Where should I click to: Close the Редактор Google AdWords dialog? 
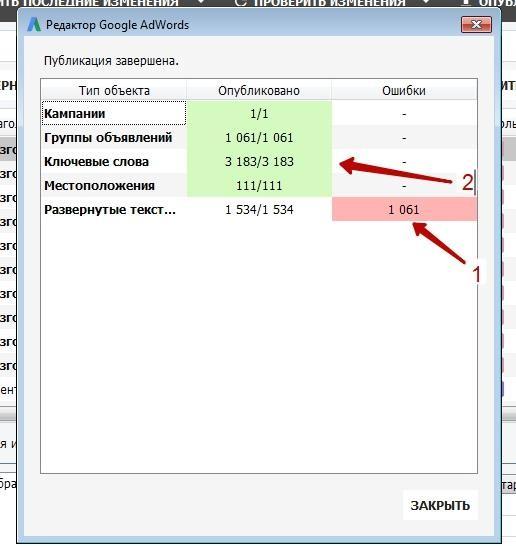point(476,25)
